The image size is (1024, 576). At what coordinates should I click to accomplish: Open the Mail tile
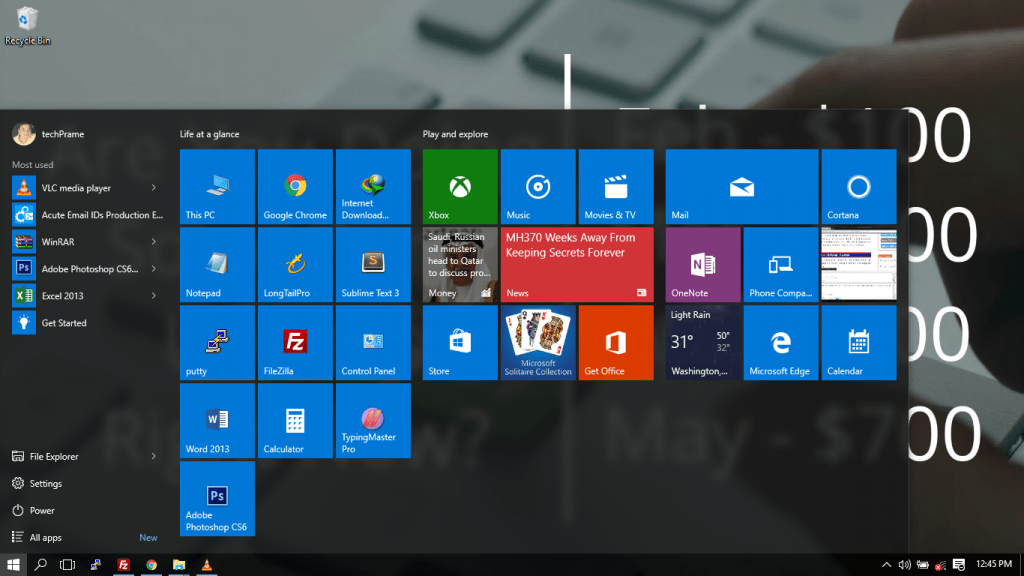pos(742,187)
